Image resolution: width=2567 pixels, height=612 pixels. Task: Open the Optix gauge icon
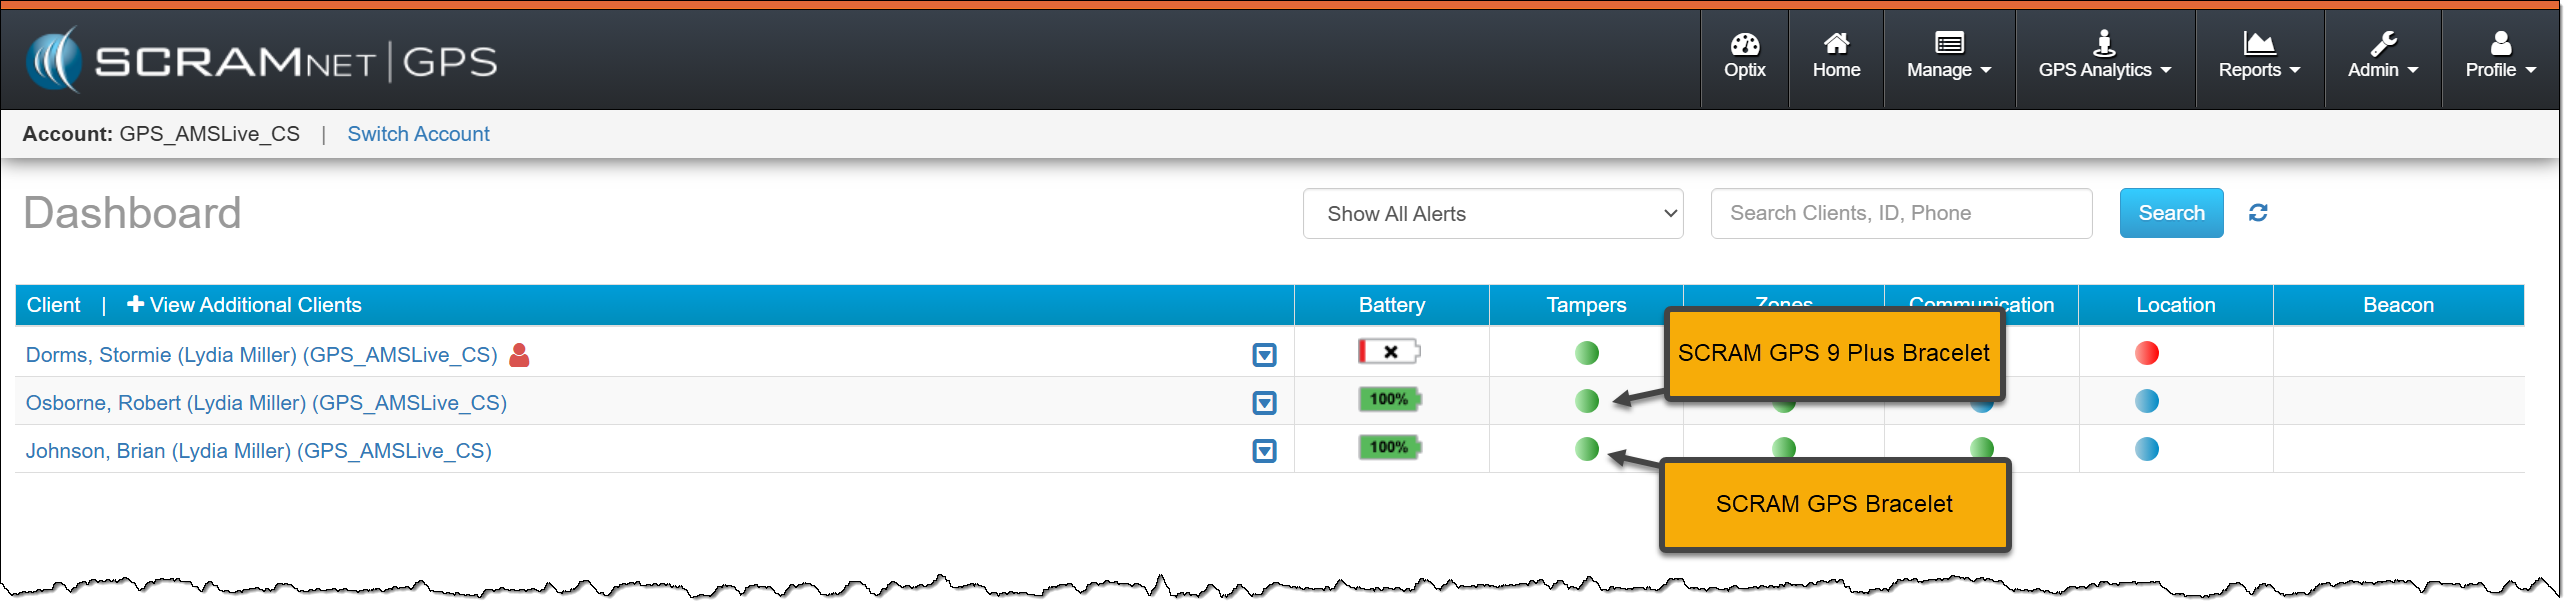click(1744, 45)
